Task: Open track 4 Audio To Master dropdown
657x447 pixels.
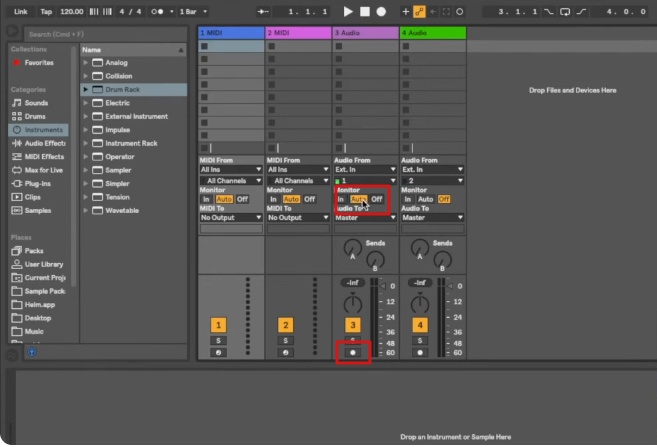Action: [x=432, y=218]
